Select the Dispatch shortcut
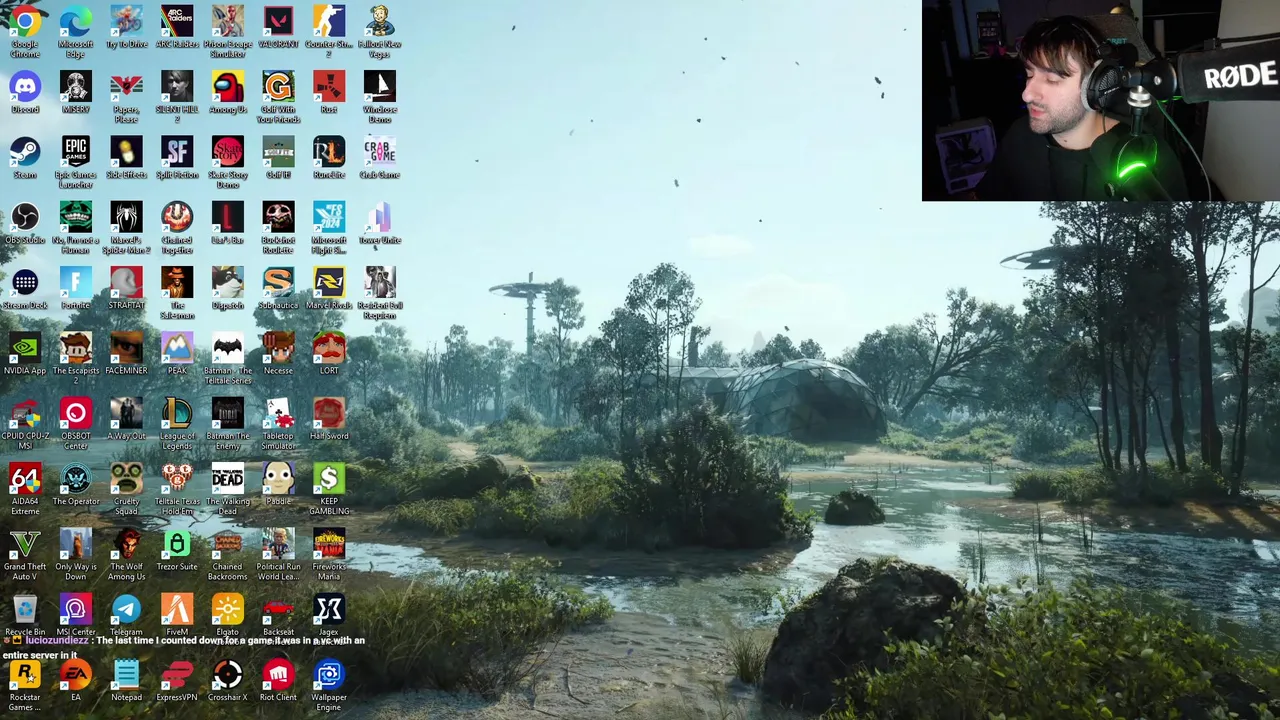 228,283
